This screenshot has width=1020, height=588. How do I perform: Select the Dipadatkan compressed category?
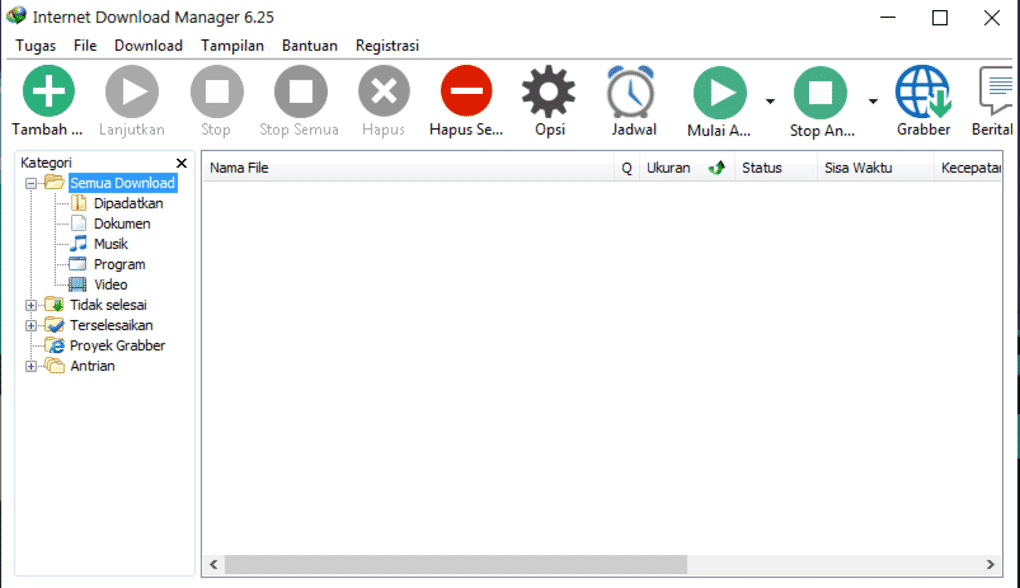click(128, 204)
